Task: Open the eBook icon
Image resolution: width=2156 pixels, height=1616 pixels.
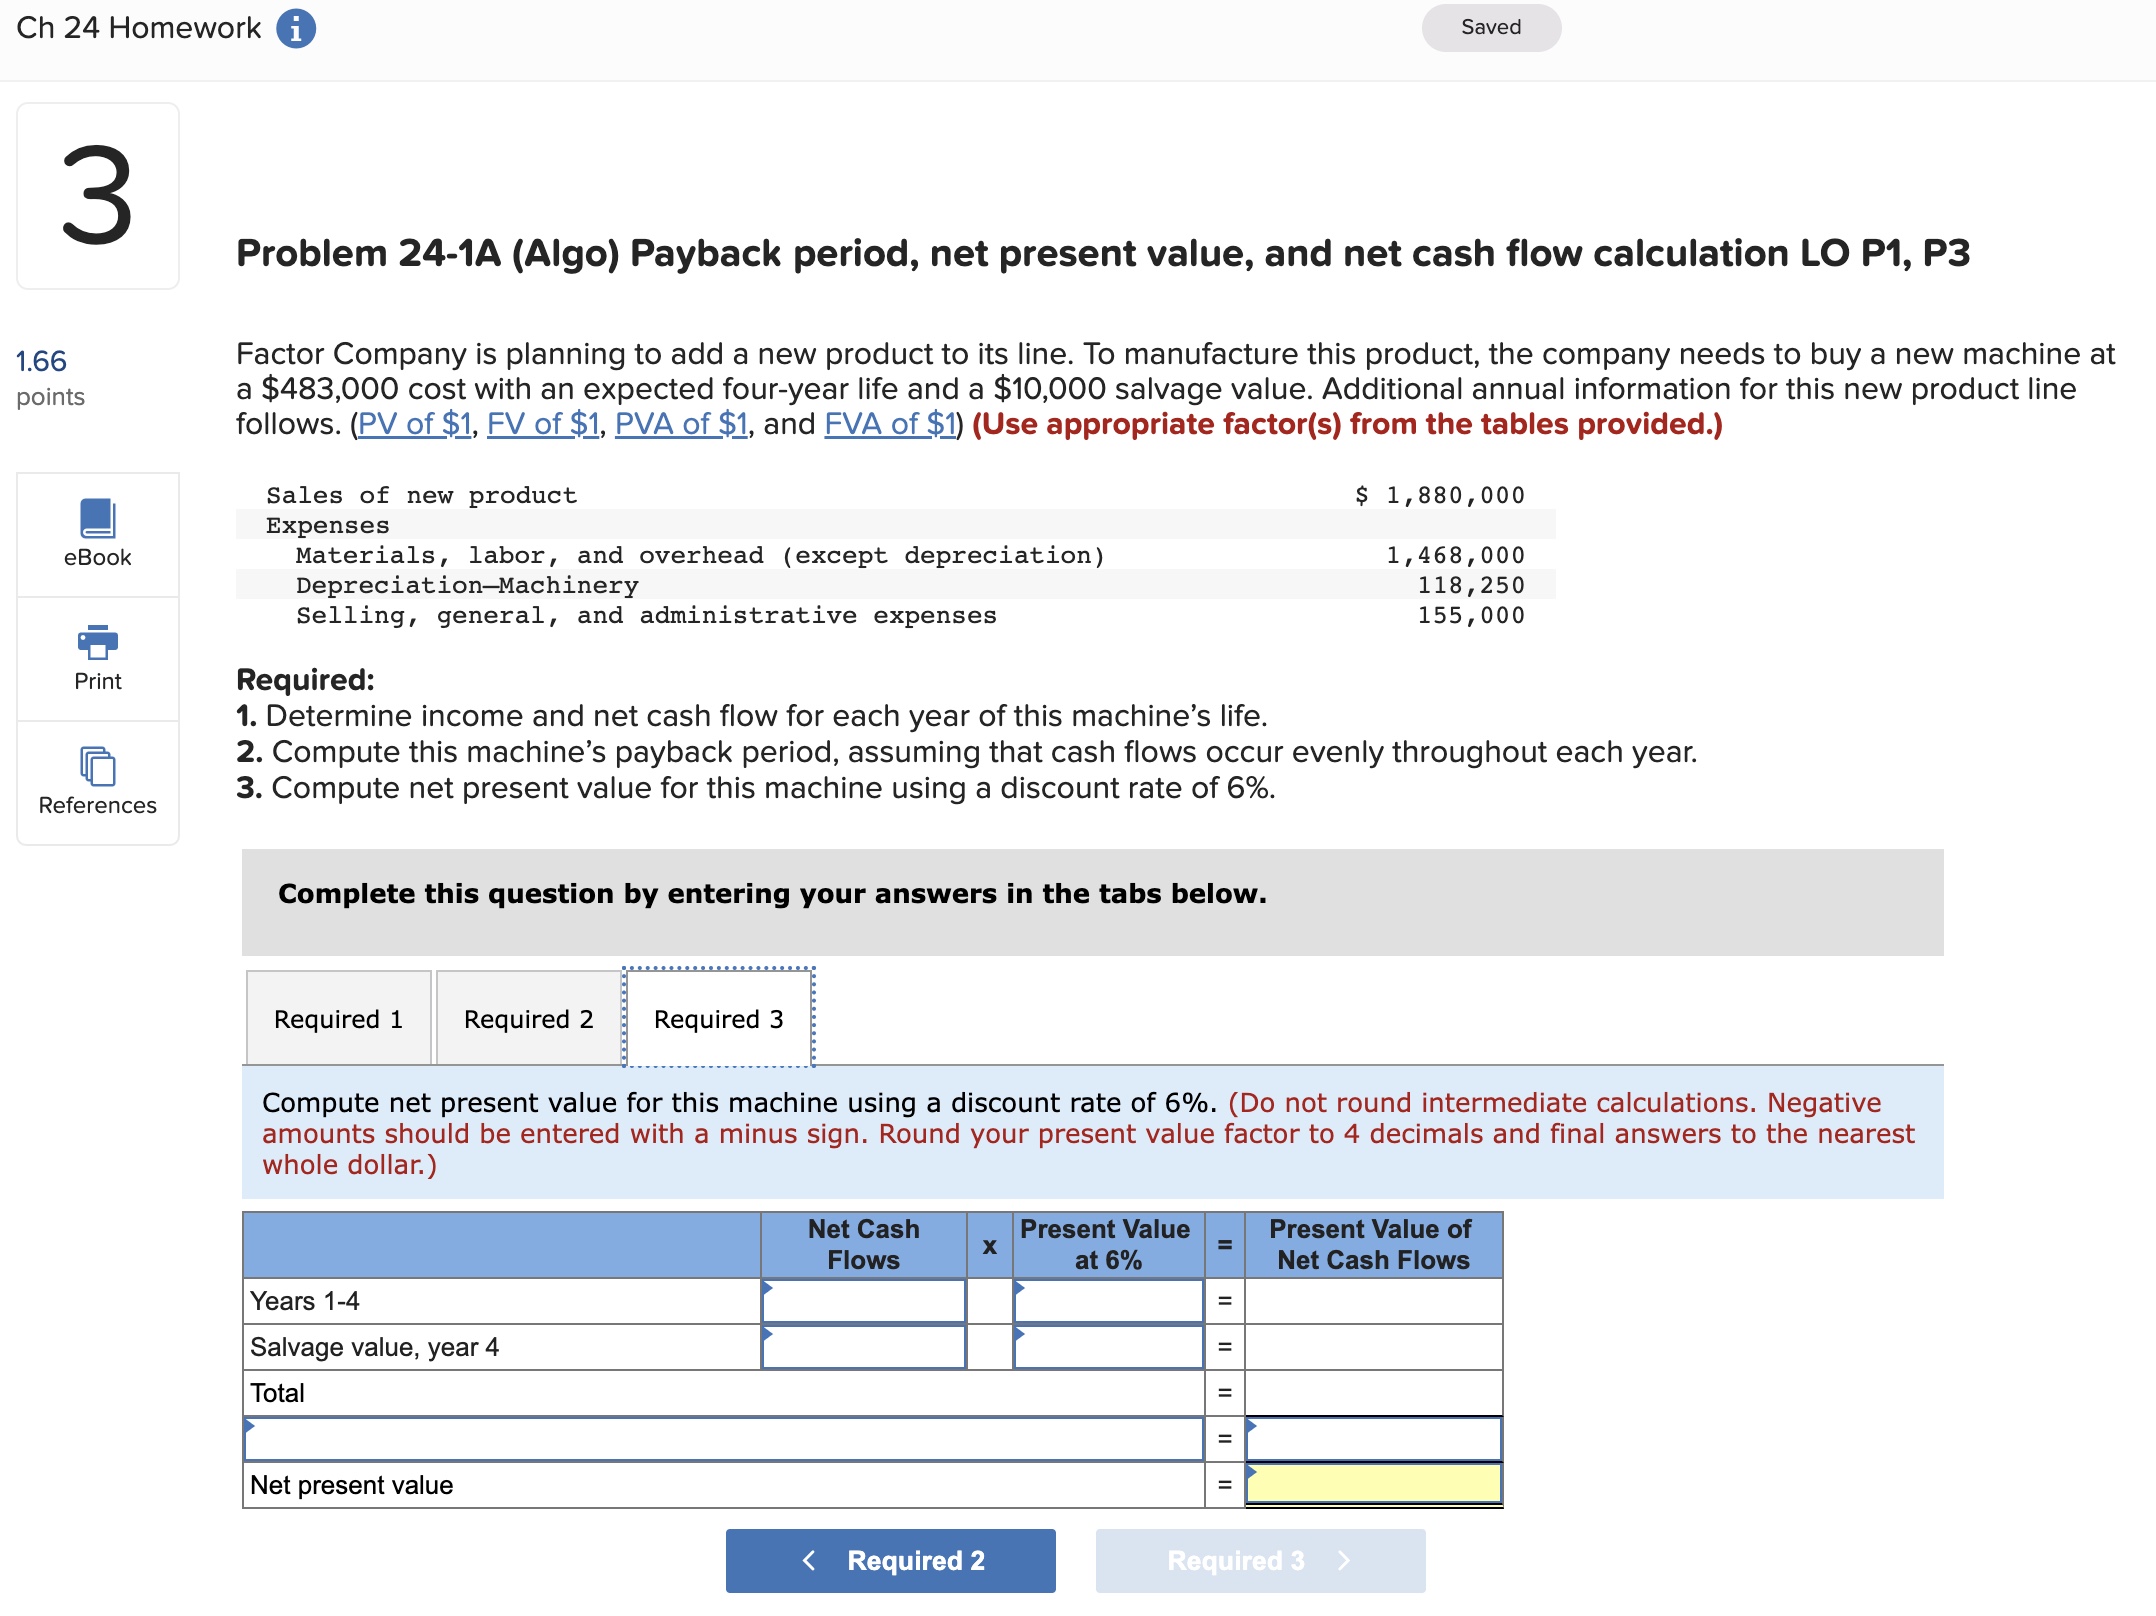Action: click(98, 520)
